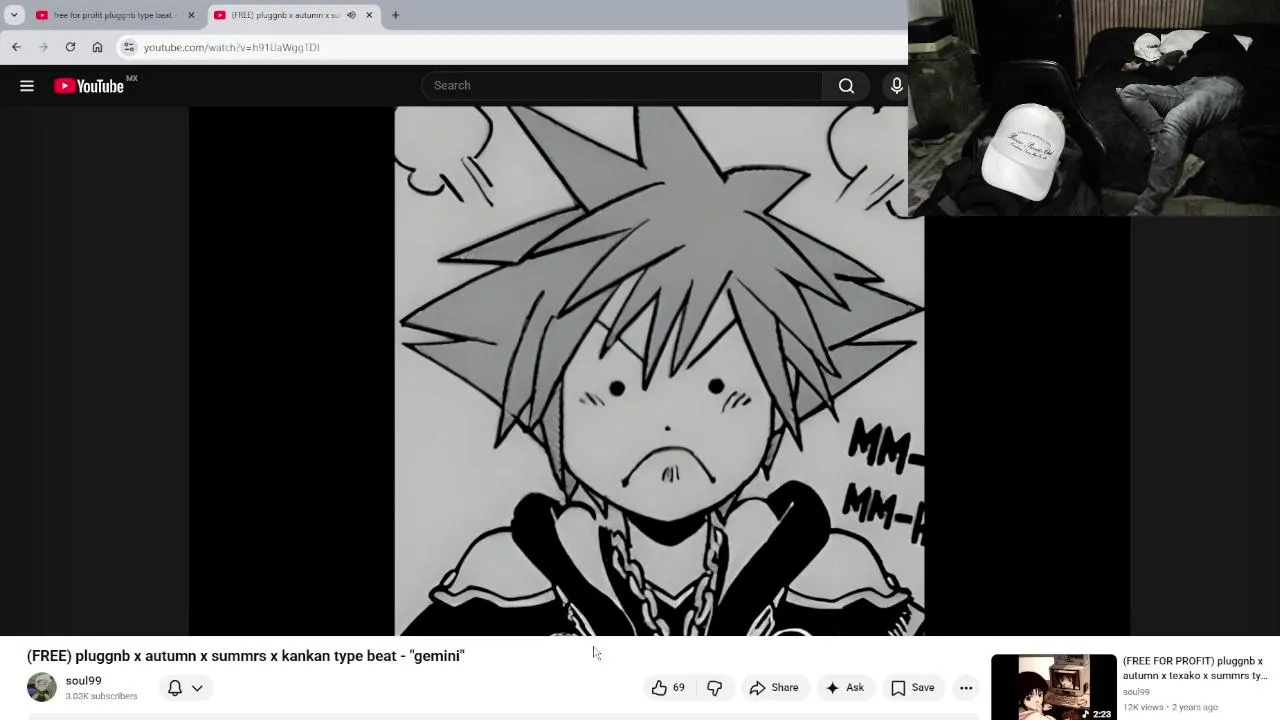1280x720 pixels.
Task: Open a new browser tab
Action: point(395,15)
